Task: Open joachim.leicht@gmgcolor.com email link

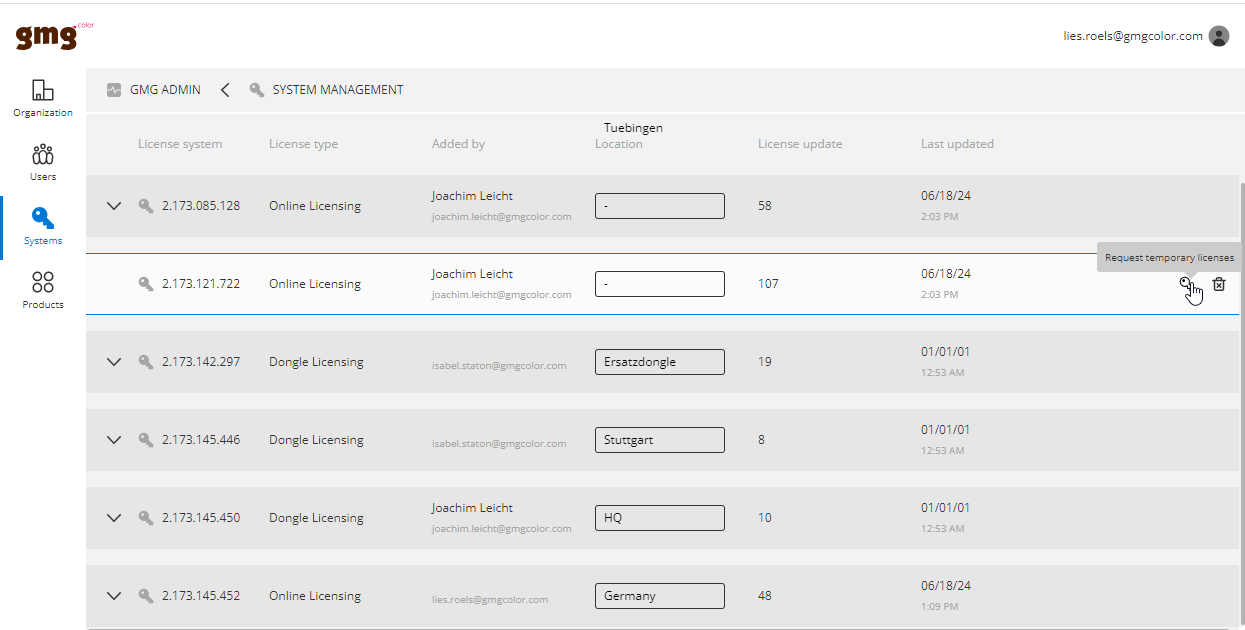Action: tap(501, 216)
